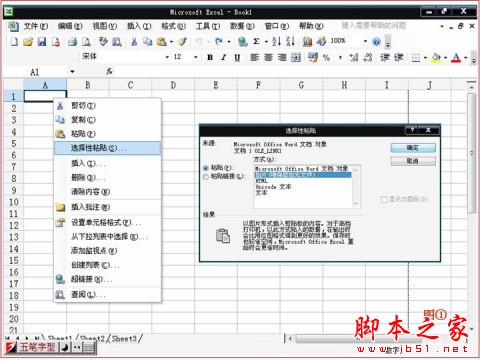The image size is (480, 360).
Task: Click the Underline formatting icon
Action: point(237,57)
